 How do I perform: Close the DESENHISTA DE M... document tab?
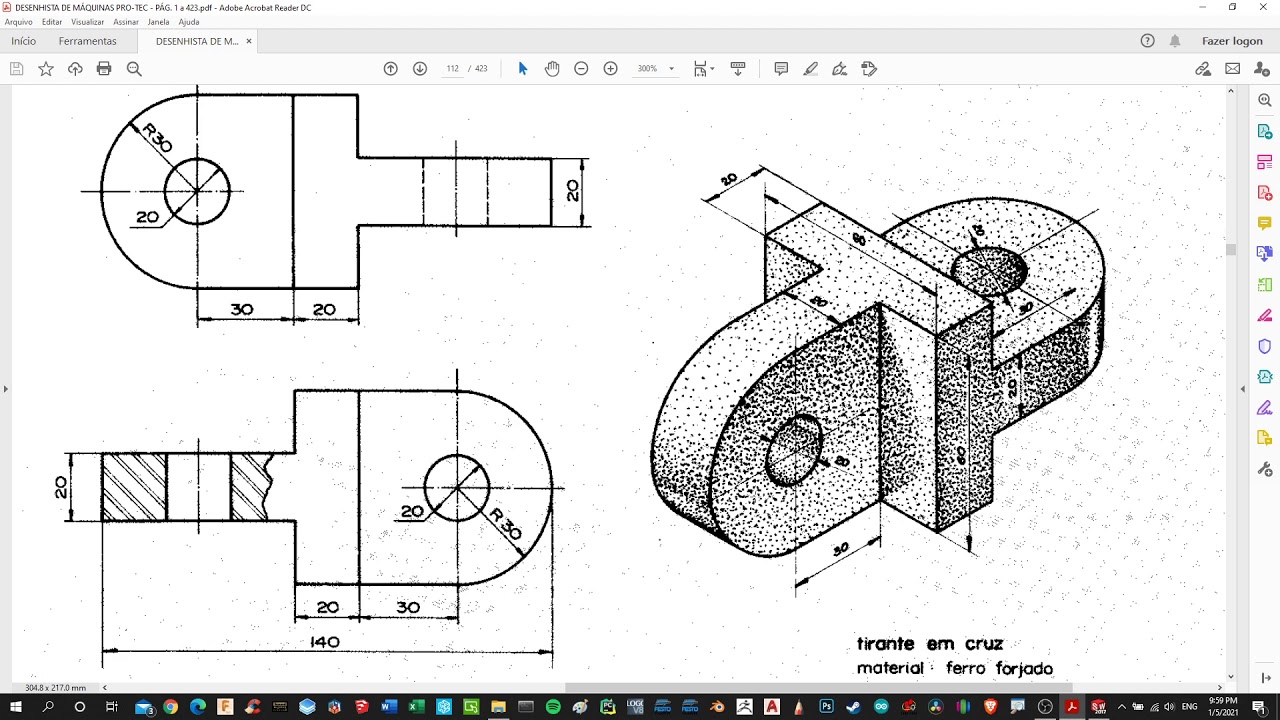tap(249, 41)
